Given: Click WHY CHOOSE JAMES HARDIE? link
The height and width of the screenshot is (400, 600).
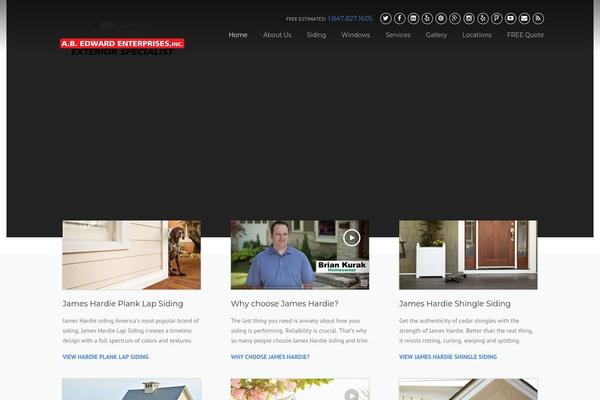Looking at the screenshot, I should pyautogui.click(x=270, y=357).
